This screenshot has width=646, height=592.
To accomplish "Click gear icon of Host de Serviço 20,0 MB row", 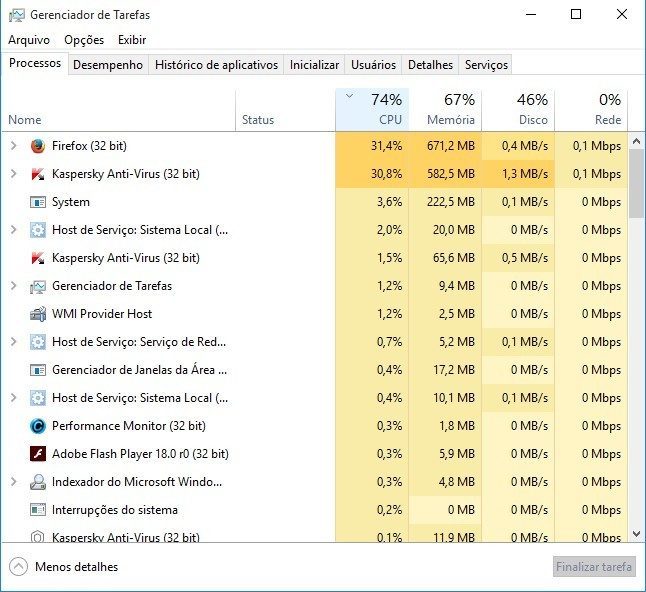I will point(38,230).
